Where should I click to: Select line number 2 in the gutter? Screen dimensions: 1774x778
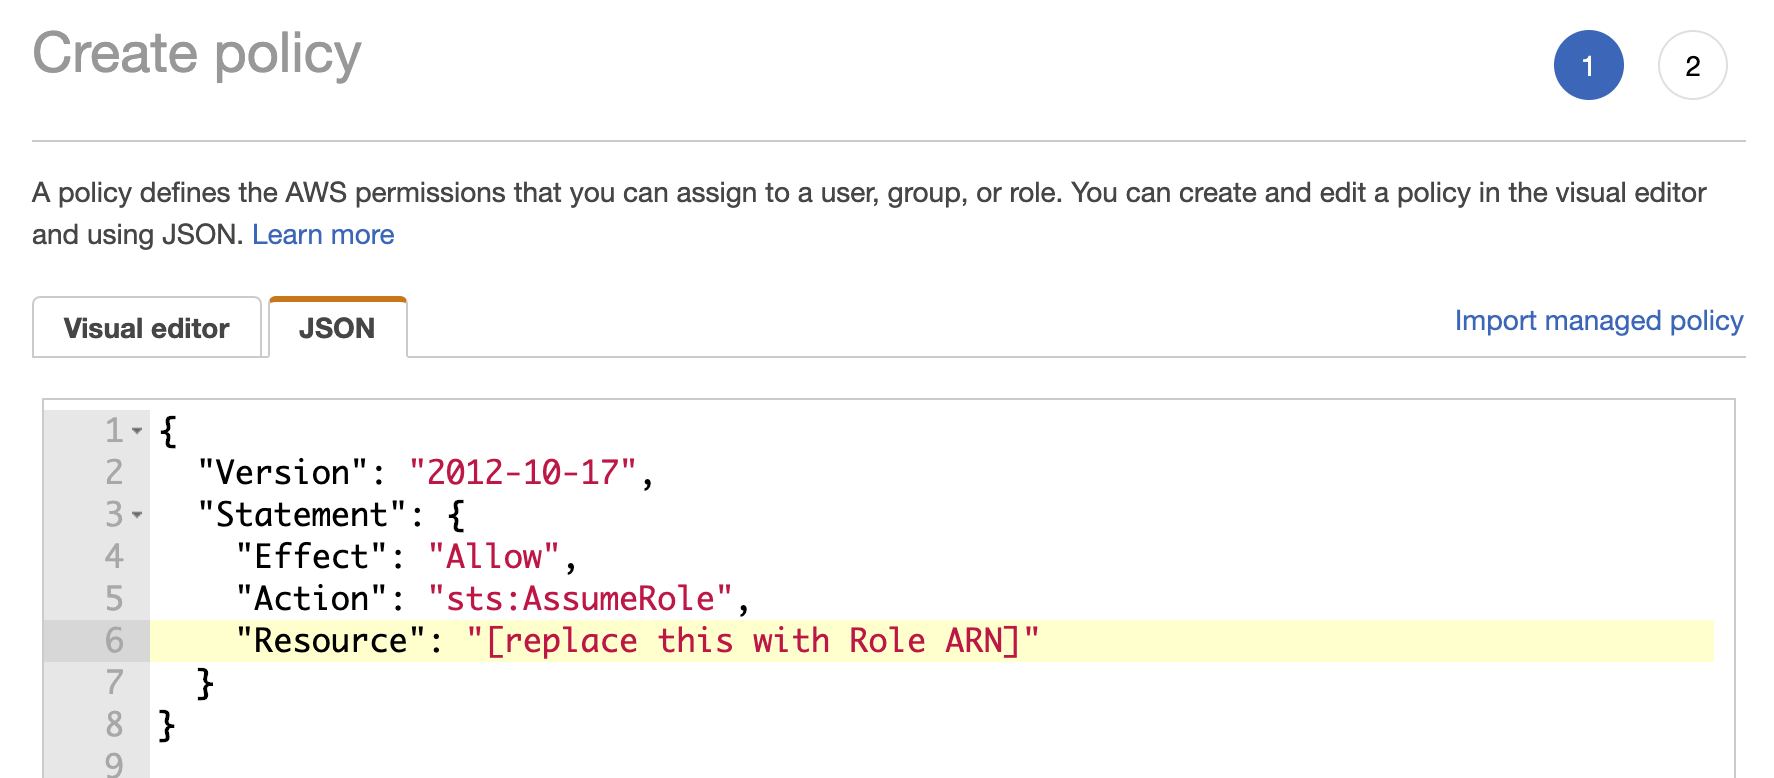[114, 473]
